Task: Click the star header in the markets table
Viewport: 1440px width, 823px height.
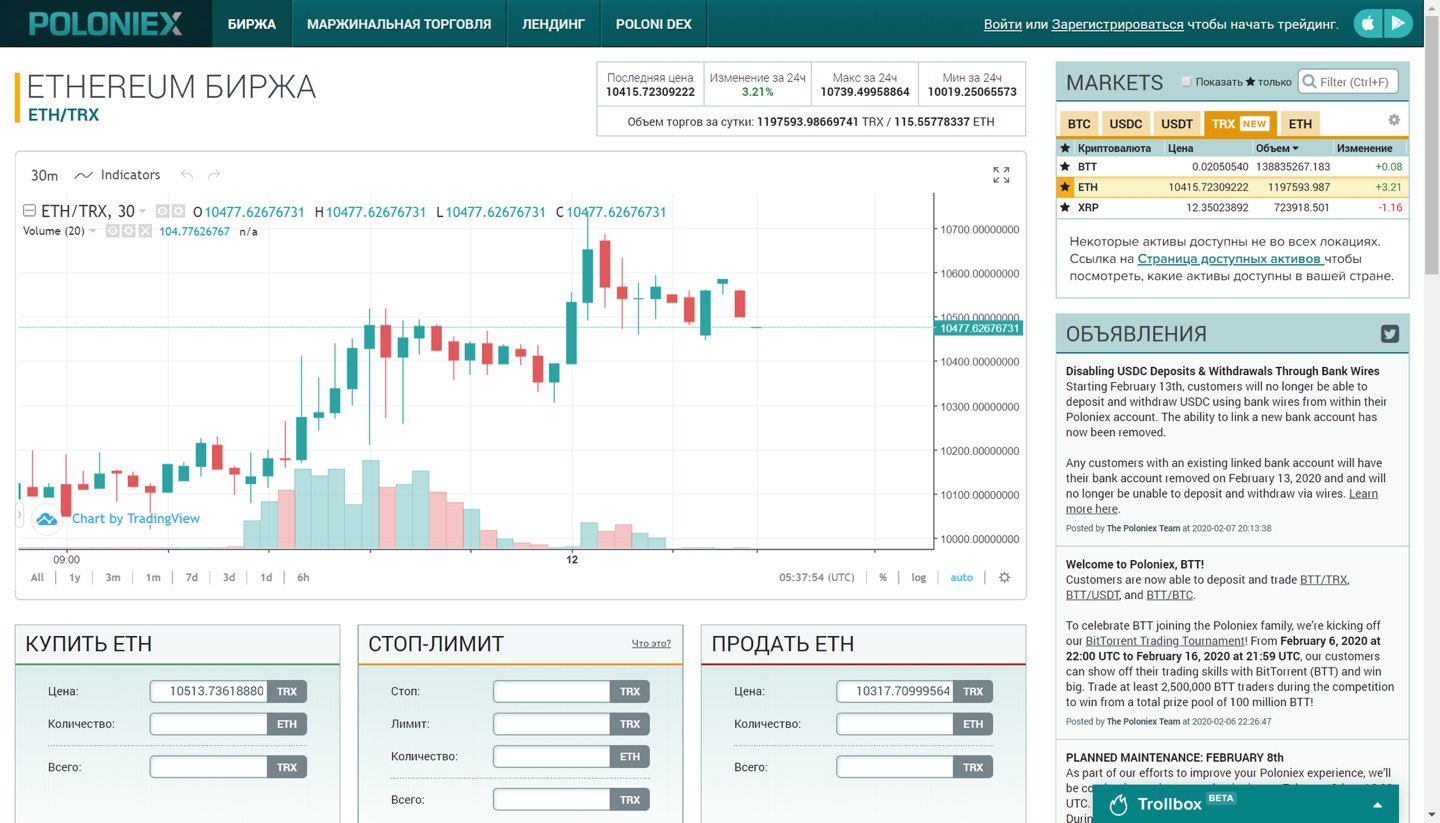Action: (1065, 148)
